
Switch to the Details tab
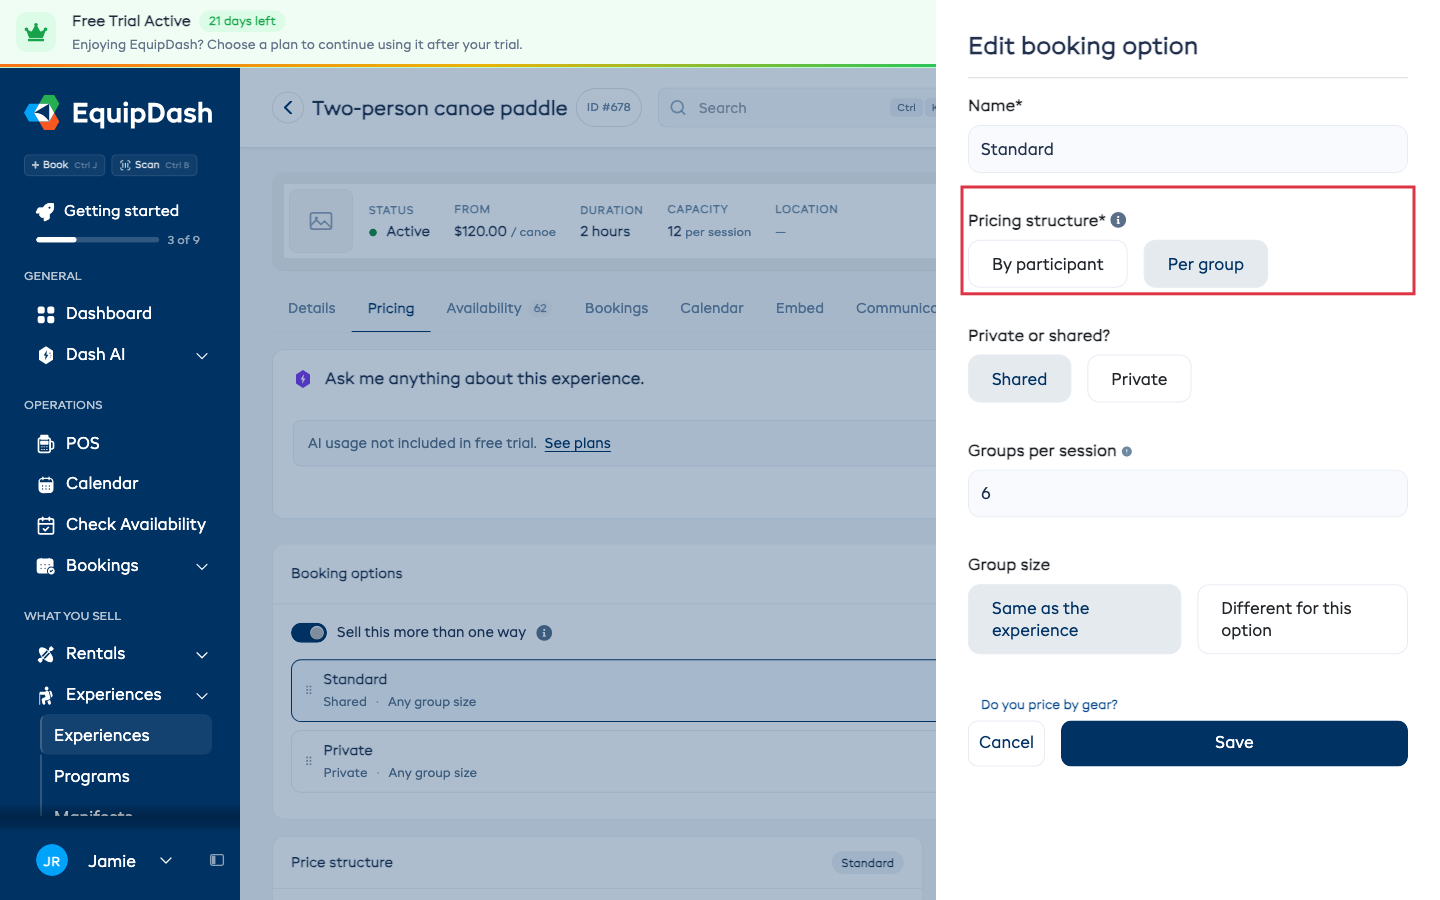click(312, 308)
